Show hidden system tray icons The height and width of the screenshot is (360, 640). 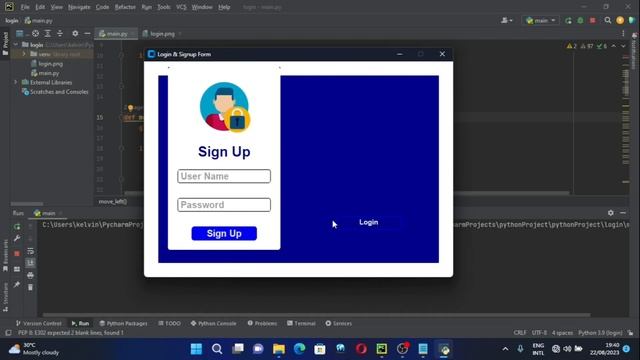505,349
